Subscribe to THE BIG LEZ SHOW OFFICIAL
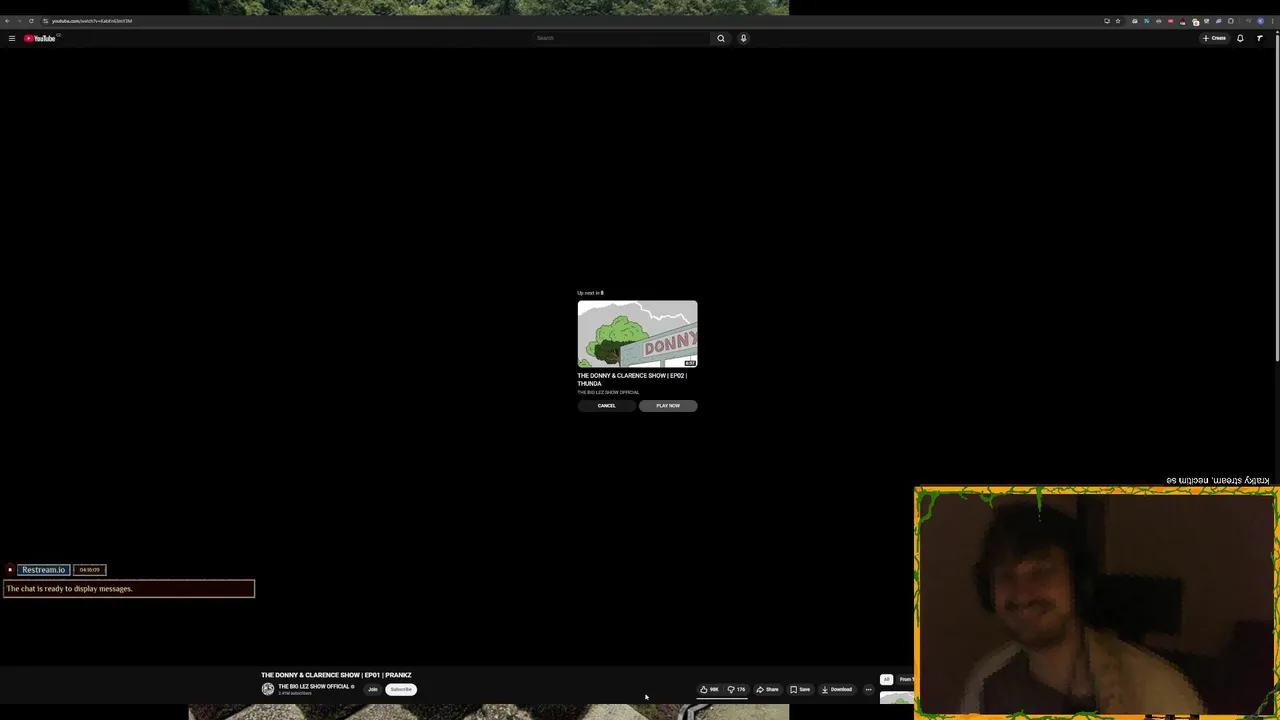This screenshot has height=720, width=1280. (401, 689)
